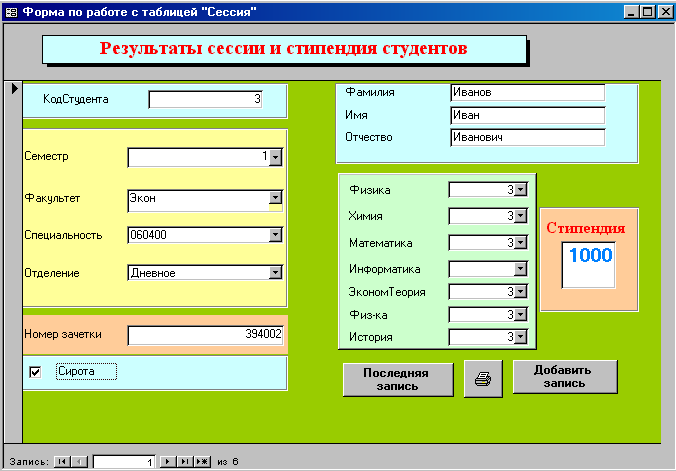The height and width of the screenshot is (471, 676).
Task: Click the Номер зачетки field
Action: tap(205, 335)
